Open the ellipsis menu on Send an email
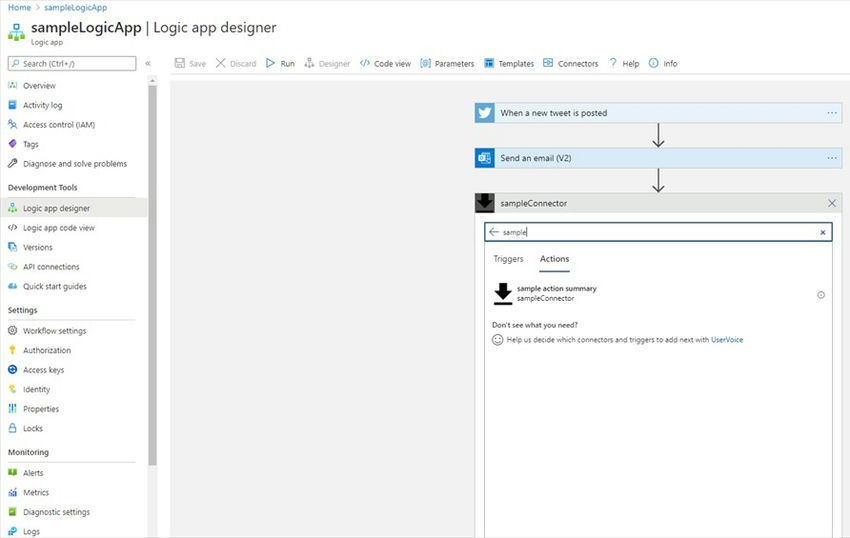This screenshot has height=538, width=850. point(832,158)
